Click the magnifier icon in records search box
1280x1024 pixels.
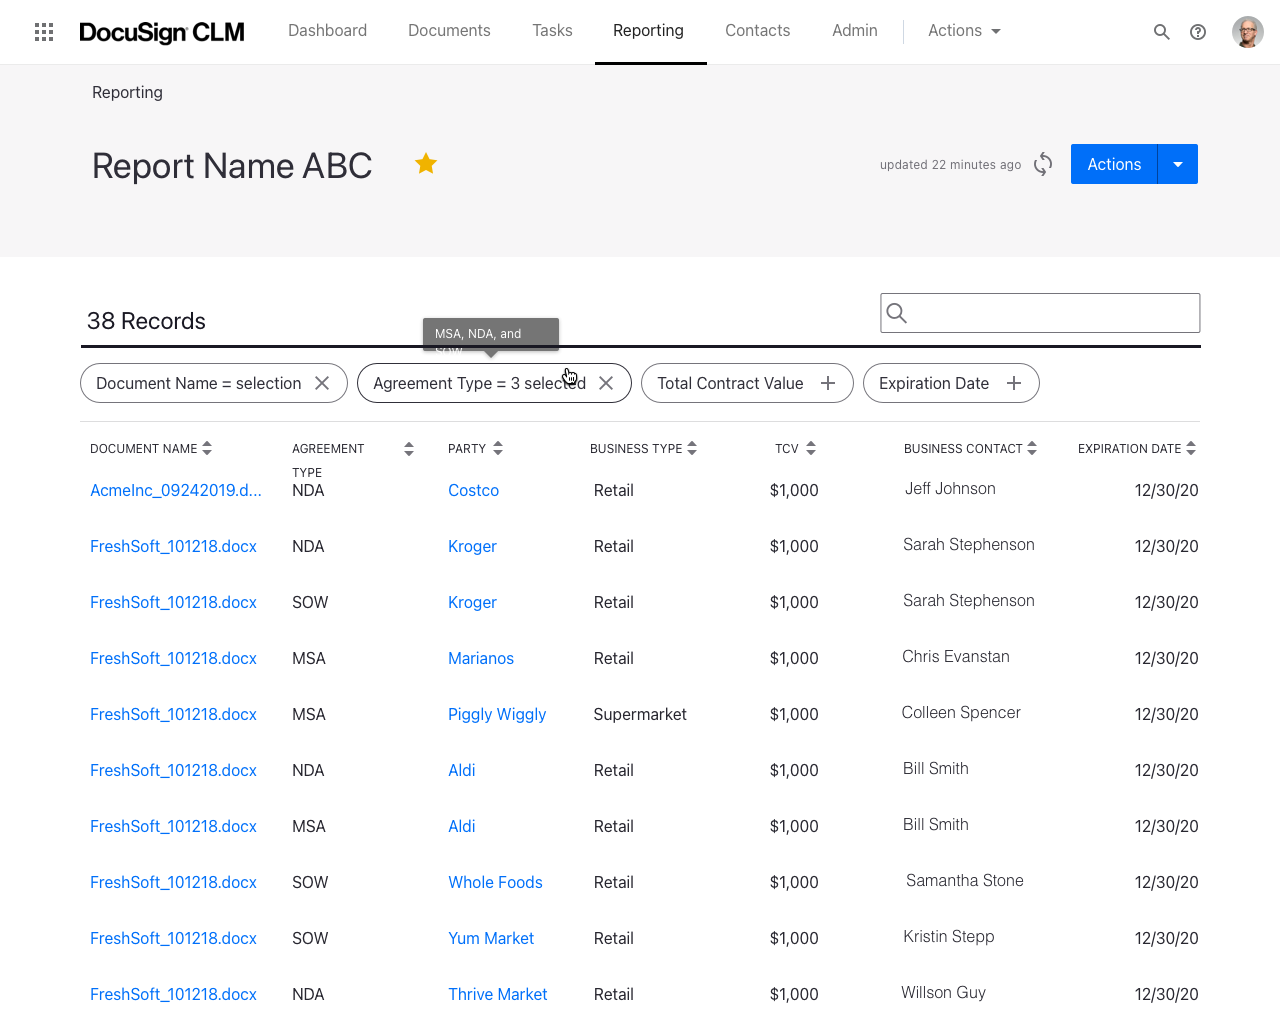(897, 313)
